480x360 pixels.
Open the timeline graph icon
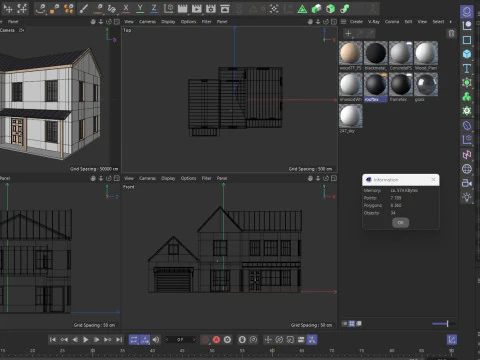point(452,340)
